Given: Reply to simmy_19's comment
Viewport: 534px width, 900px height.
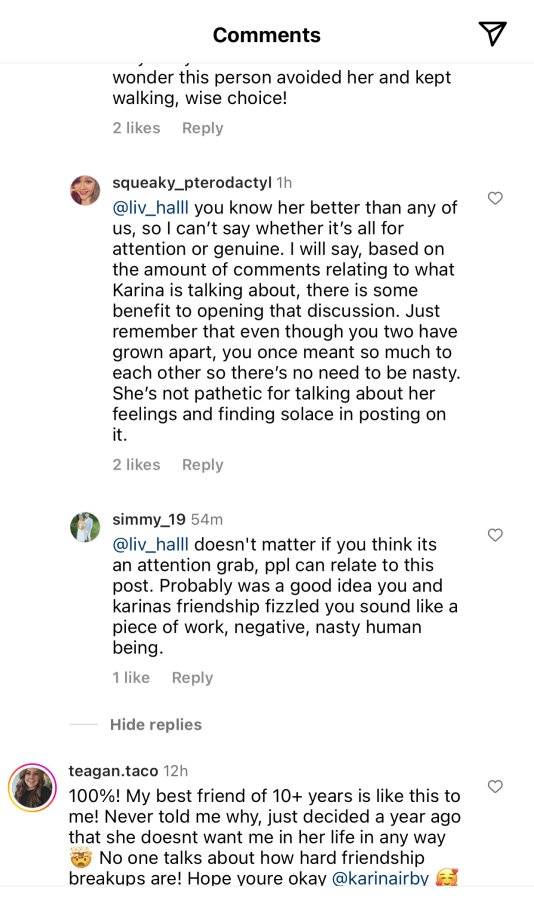Looking at the screenshot, I should pyautogui.click(x=192, y=677).
